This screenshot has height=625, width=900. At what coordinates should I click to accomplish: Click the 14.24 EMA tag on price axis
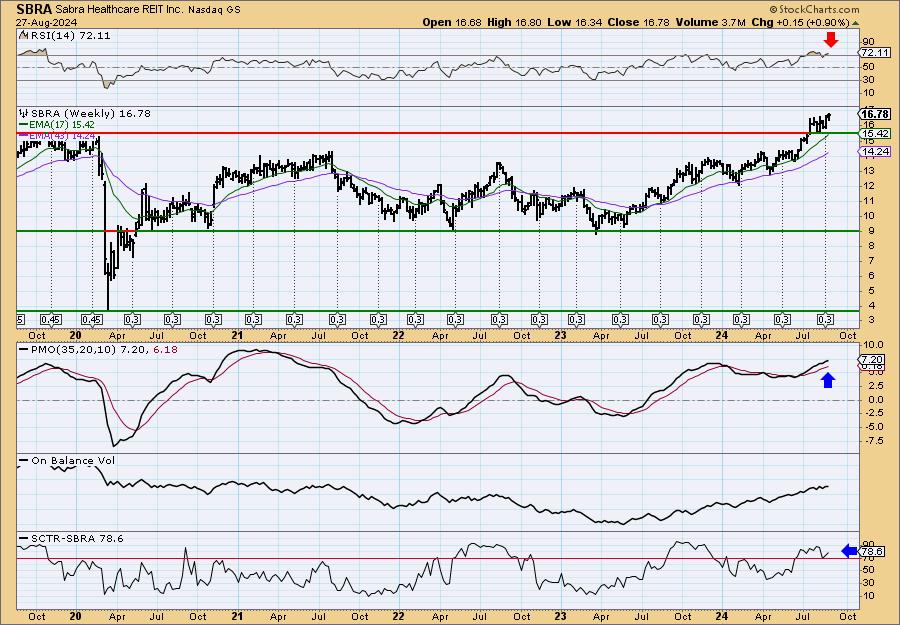[x=875, y=152]
